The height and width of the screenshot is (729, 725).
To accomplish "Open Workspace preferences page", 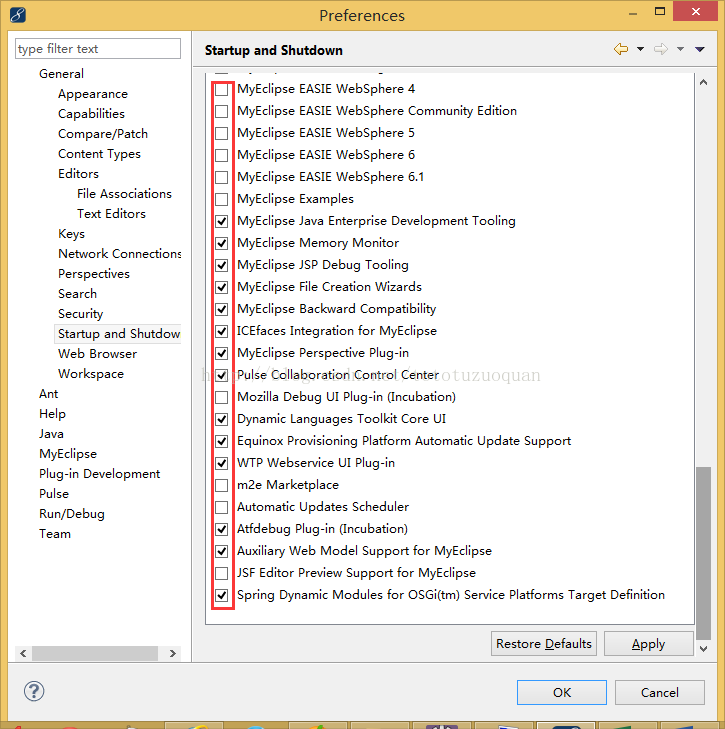I will 91,374.
